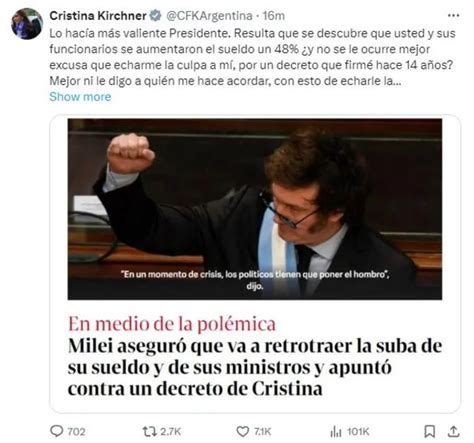
Task: Click the 7.1K likes count
Action: (x=263, y=432)
